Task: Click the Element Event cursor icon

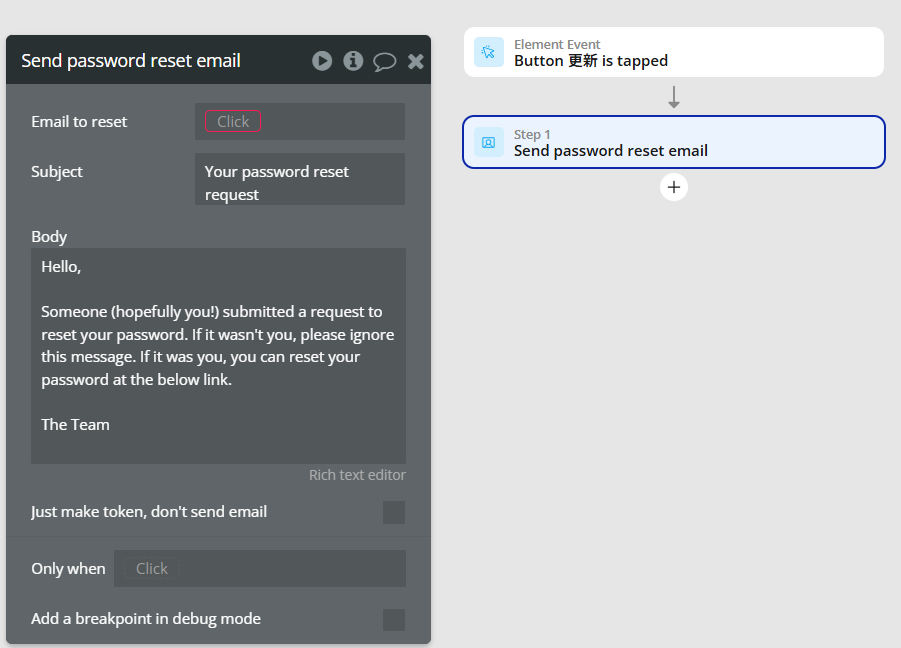Action: click(x=489, y=52)
